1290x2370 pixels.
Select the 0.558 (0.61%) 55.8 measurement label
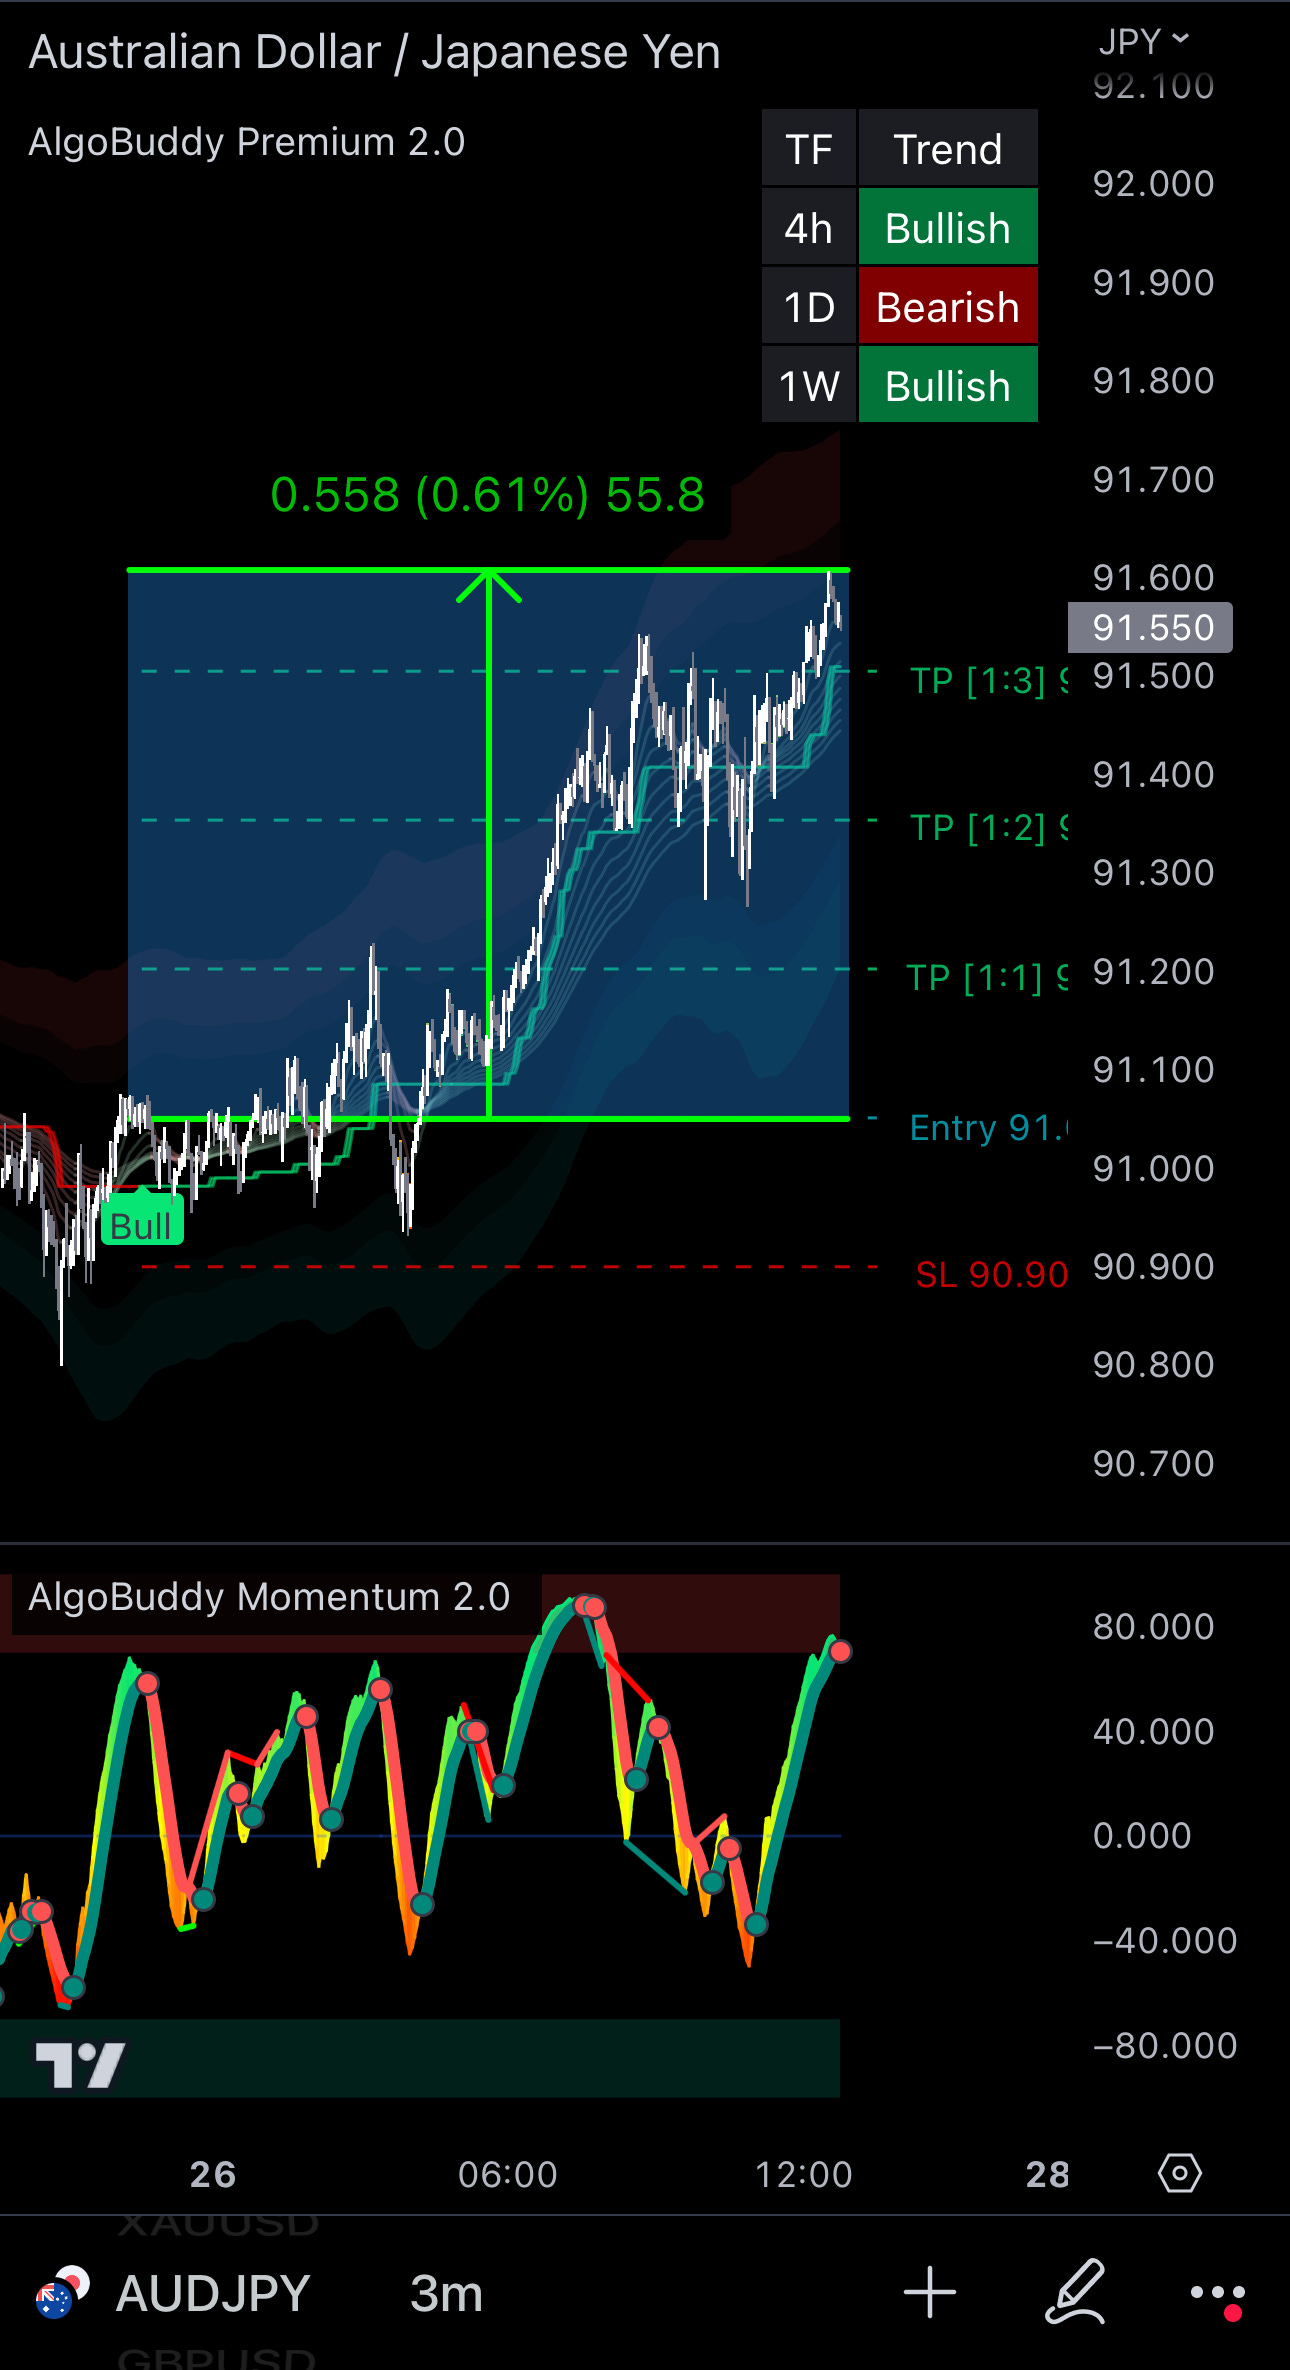click(488, 495)
